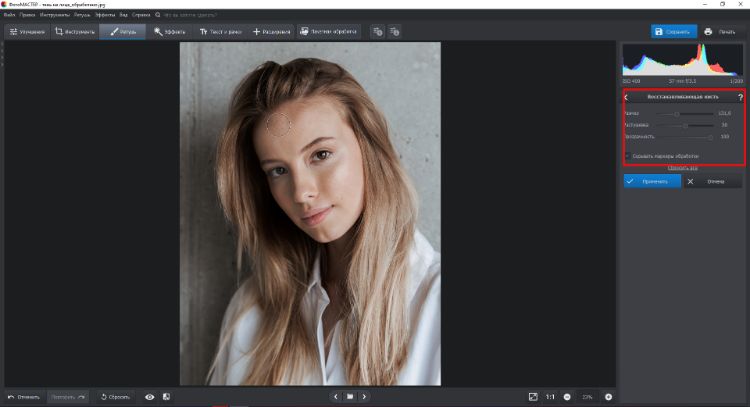Screen dimensions: 750x407
Task: Click the Сохранить save button
Action: (x=674, y=32)
